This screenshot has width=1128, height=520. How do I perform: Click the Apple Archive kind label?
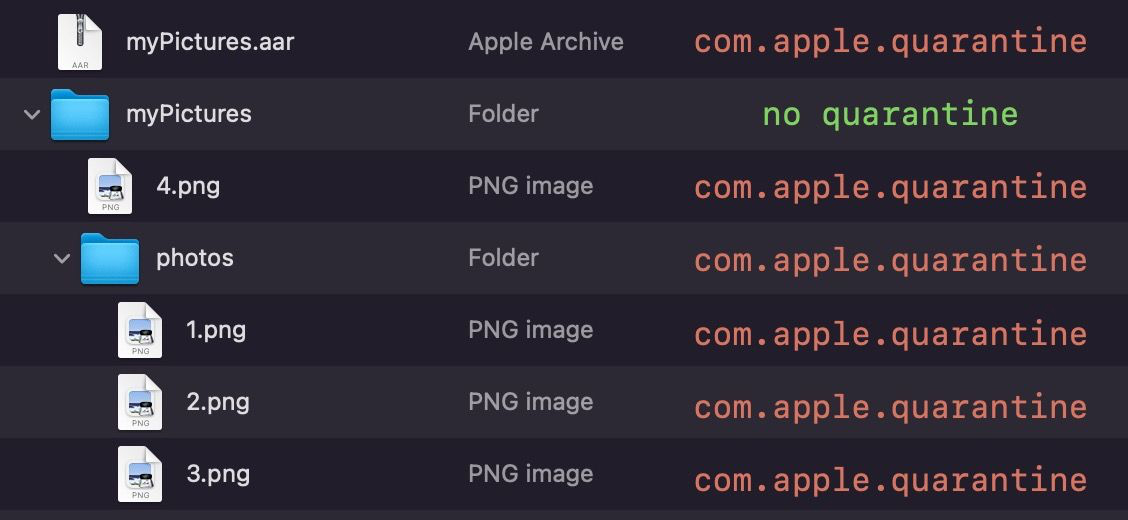coord(546,42)
